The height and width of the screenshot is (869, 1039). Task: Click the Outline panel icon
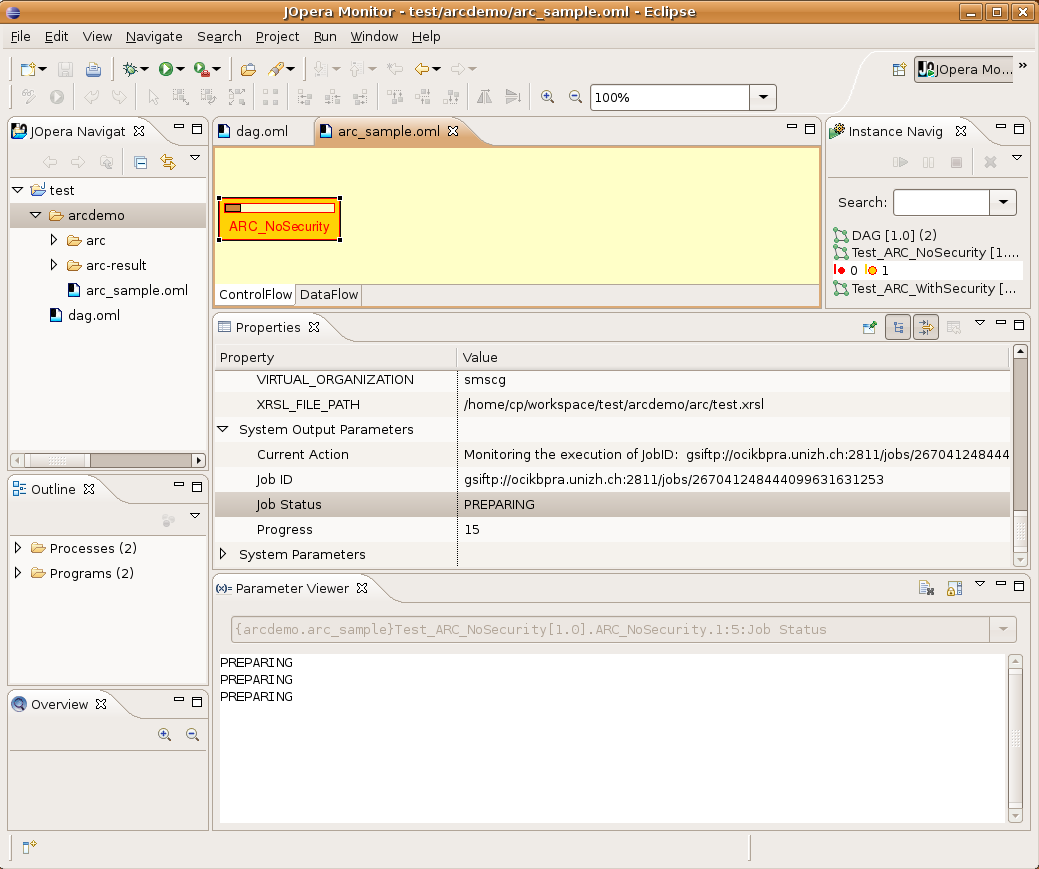pyautogui.click(x=19, y=489)
